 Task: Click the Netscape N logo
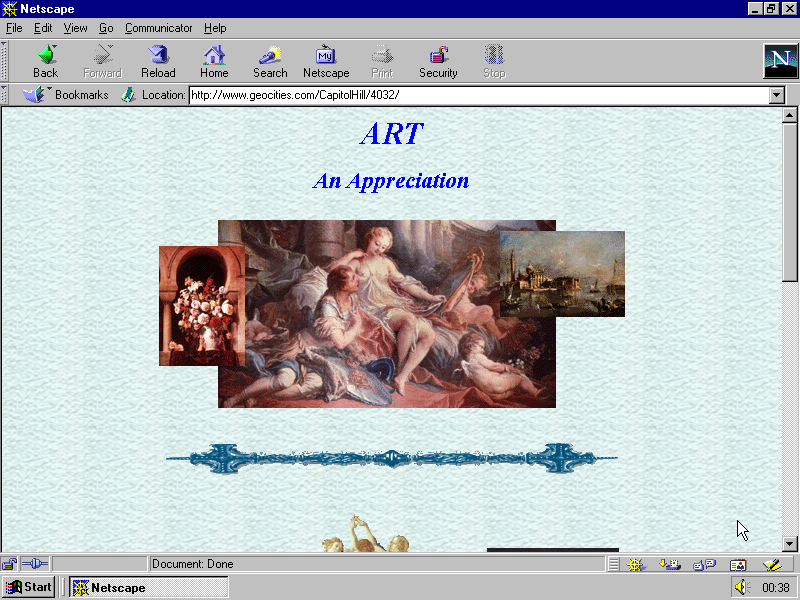780,61
